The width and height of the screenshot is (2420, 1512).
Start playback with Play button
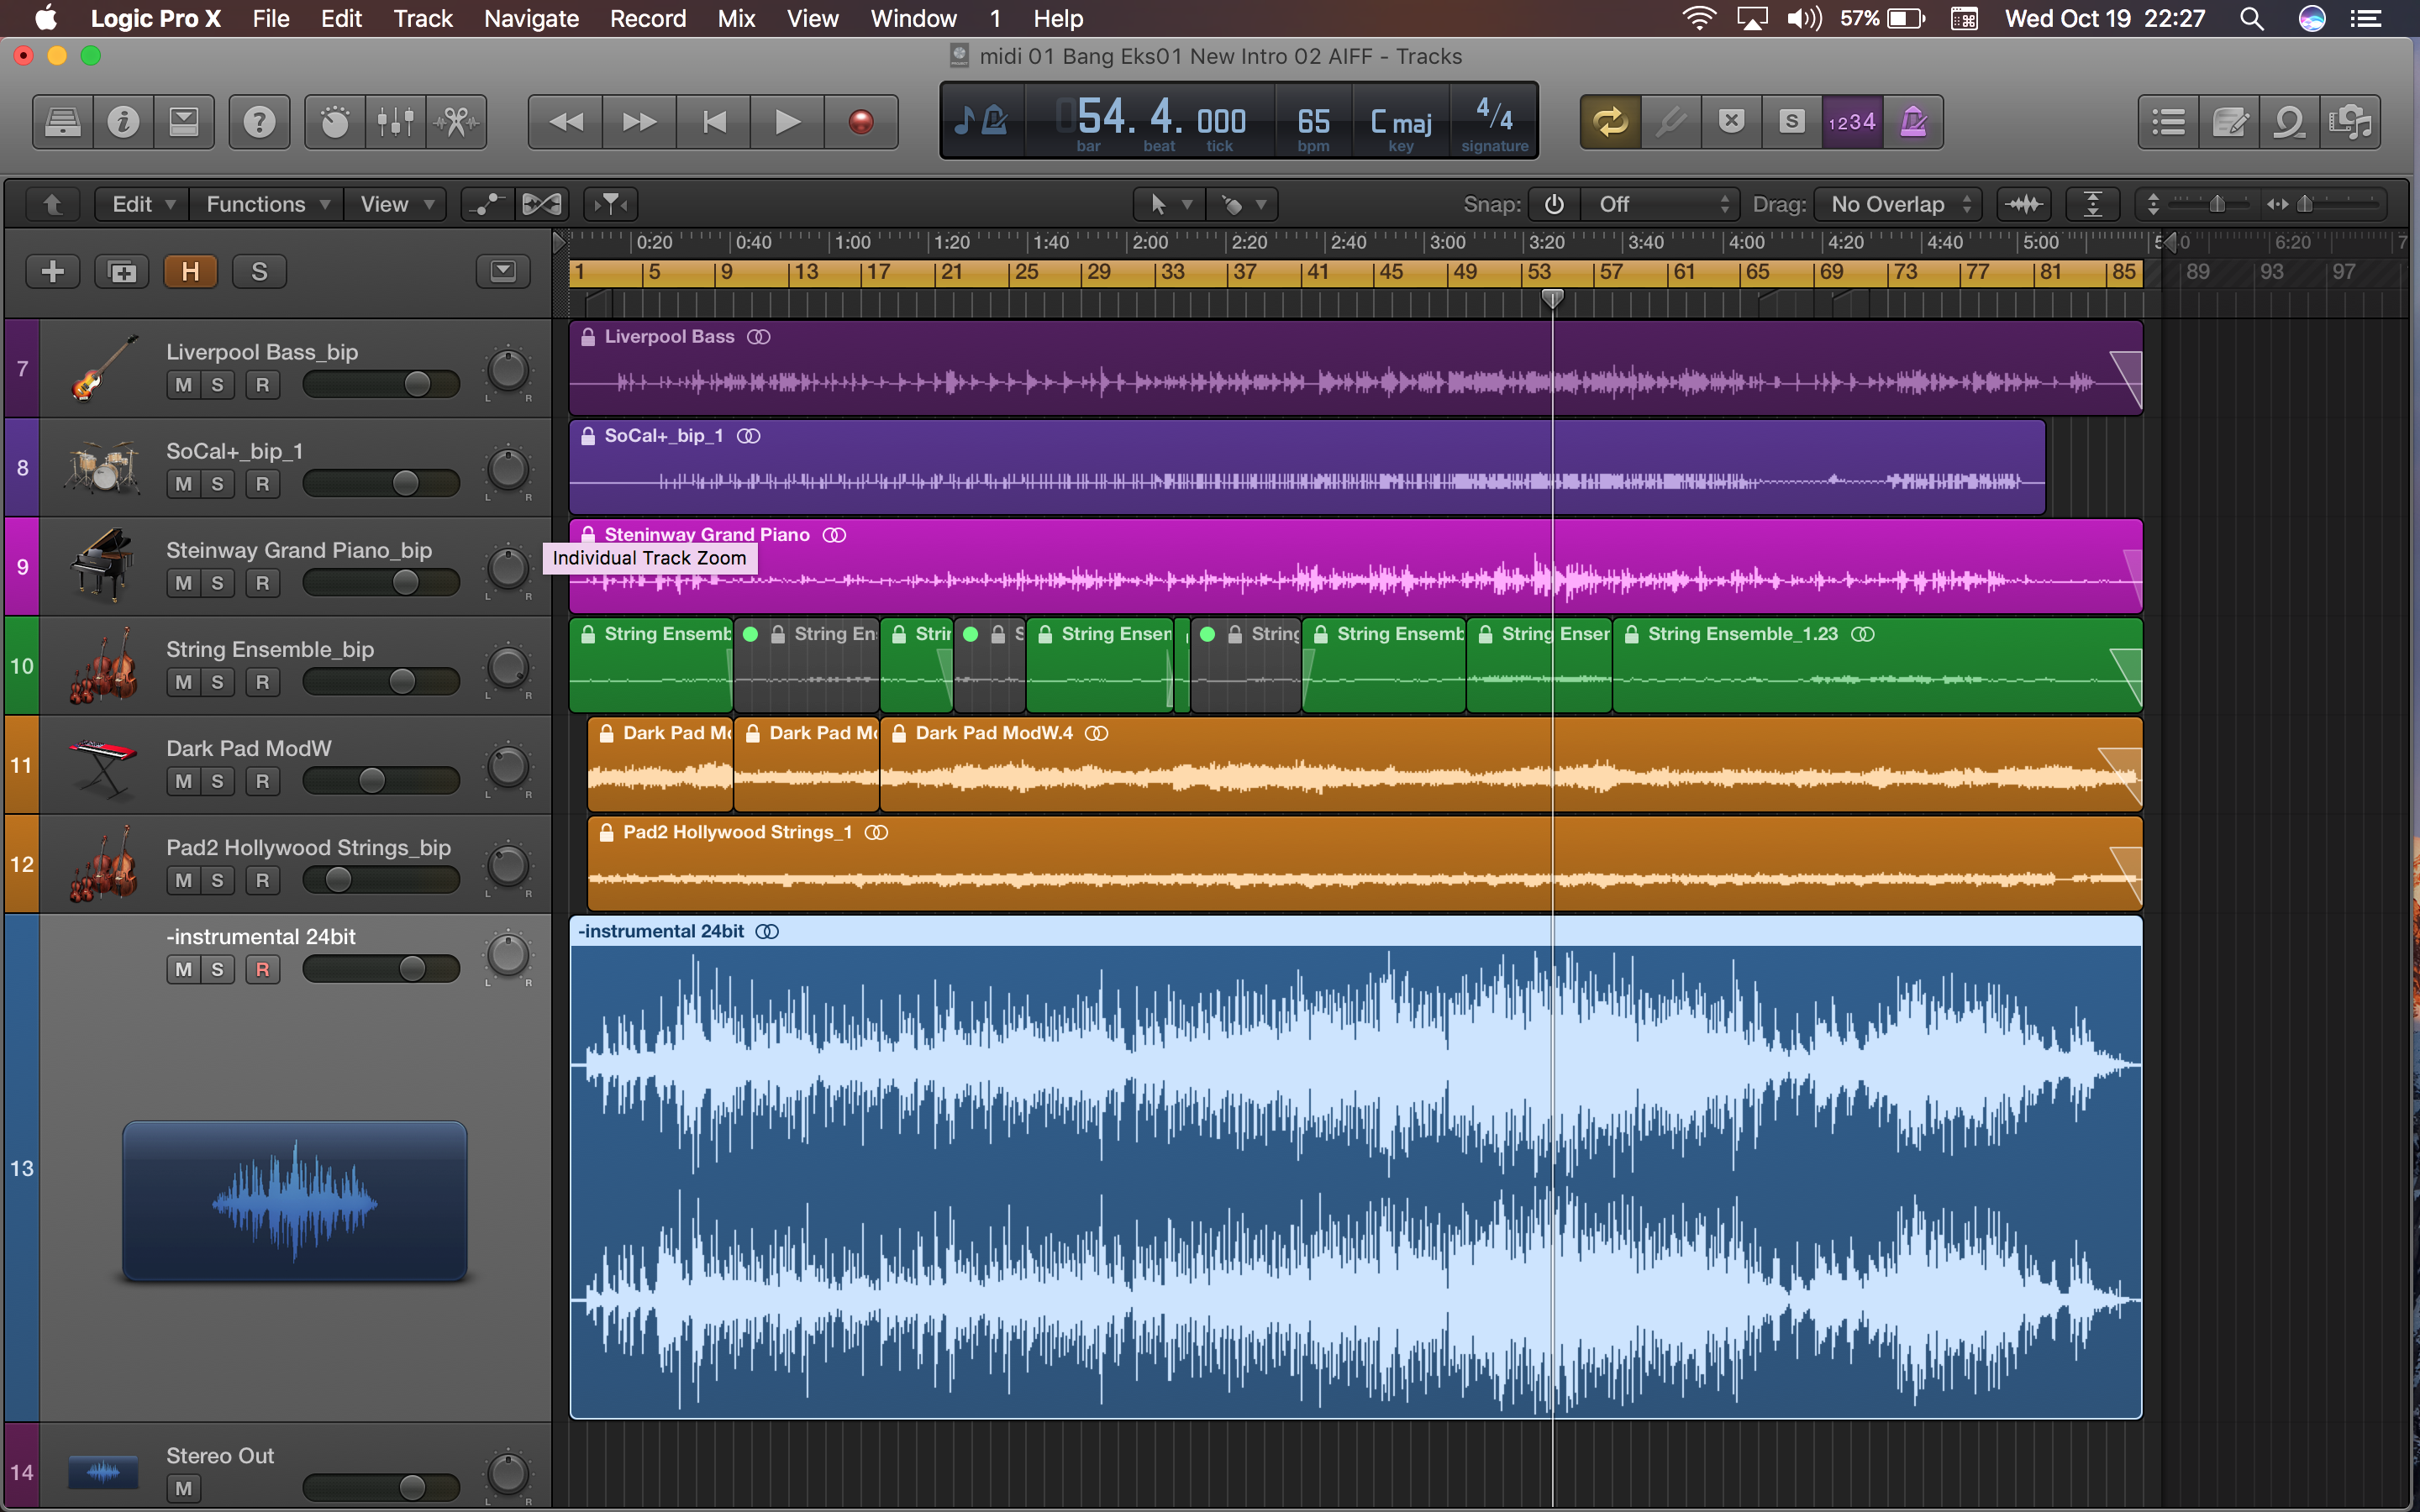pyautogui.click(x=788, y=122)
